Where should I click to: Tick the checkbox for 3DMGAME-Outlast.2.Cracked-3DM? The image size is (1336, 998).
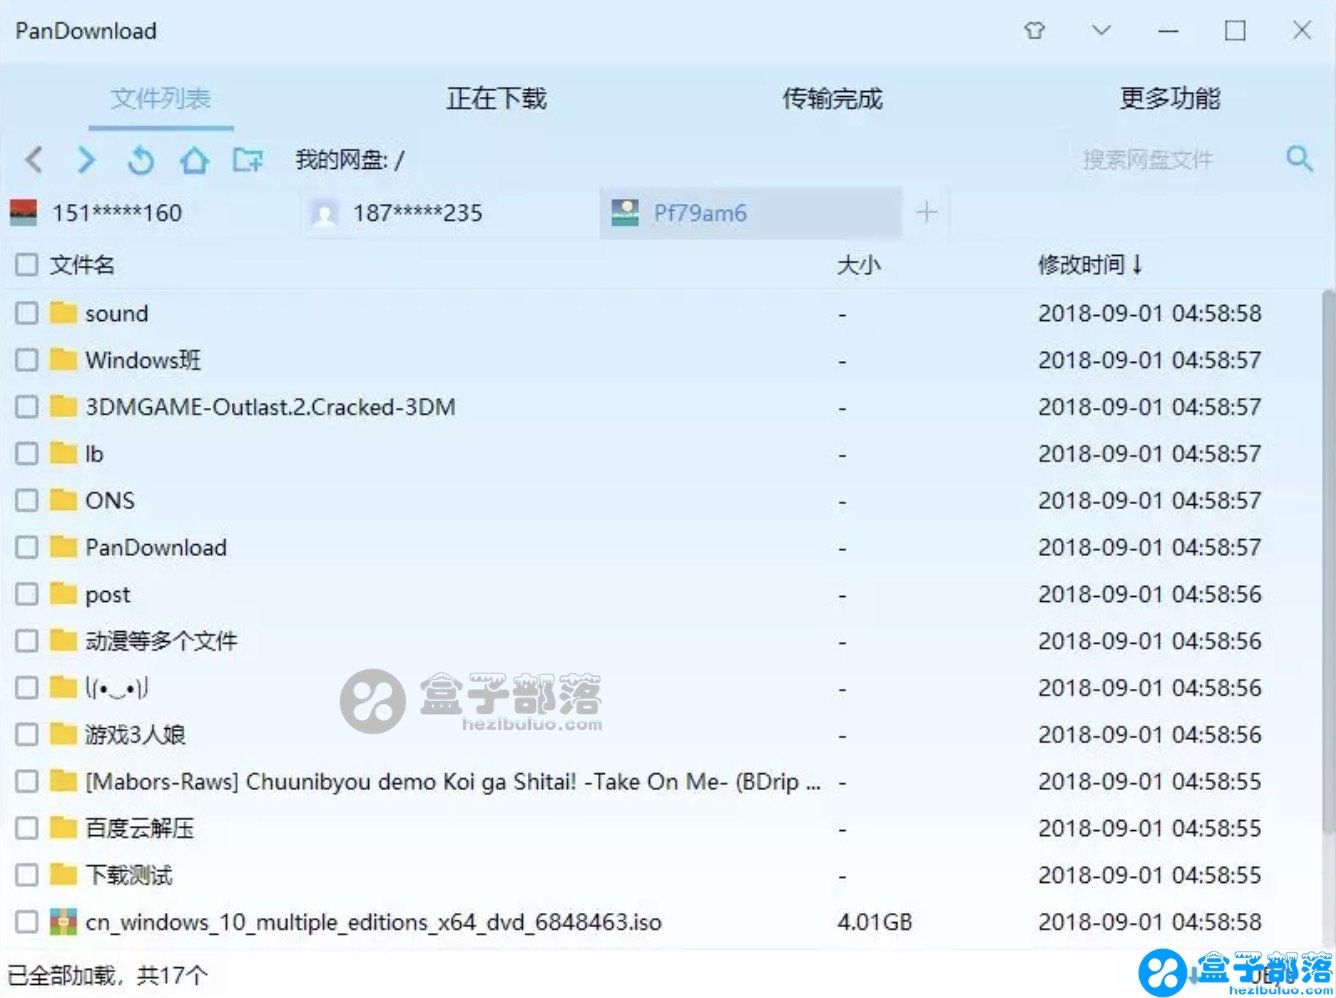[27, 406]
